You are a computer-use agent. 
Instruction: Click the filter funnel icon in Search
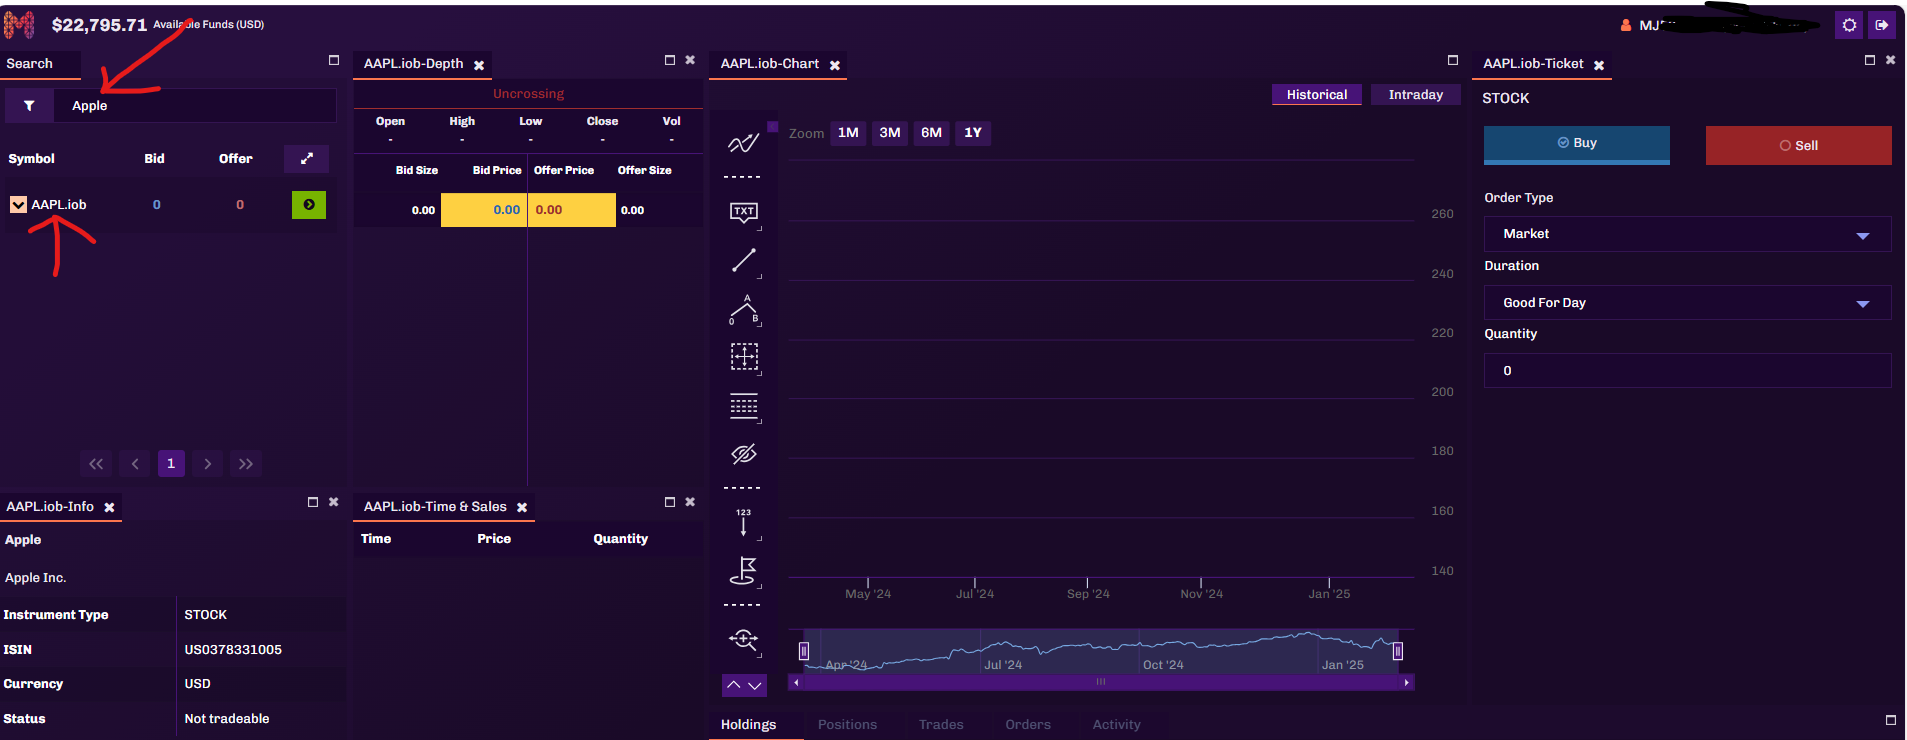[x=29, y=106]
